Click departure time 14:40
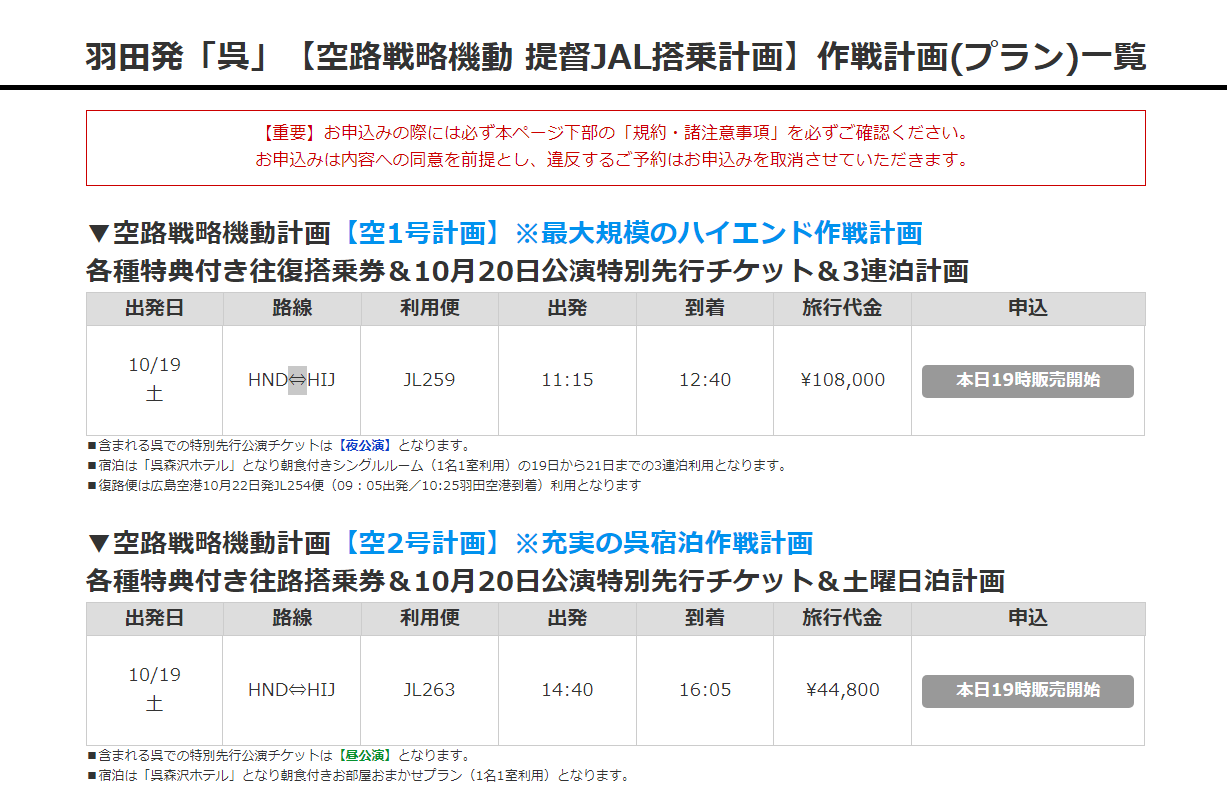The image size is (1227, 804). point(567,690)
